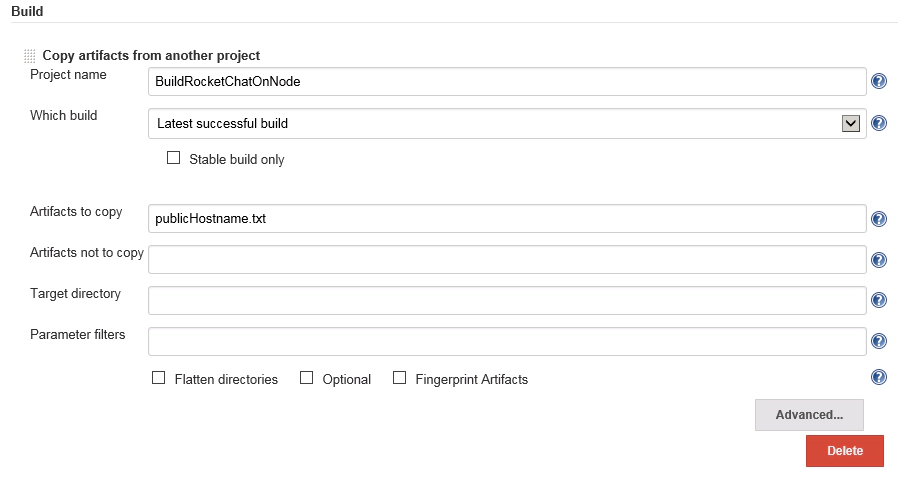Click the Latest successful build dropdown arrow
The width and height of the screenshot is (898, 484).
pos(851,124)
